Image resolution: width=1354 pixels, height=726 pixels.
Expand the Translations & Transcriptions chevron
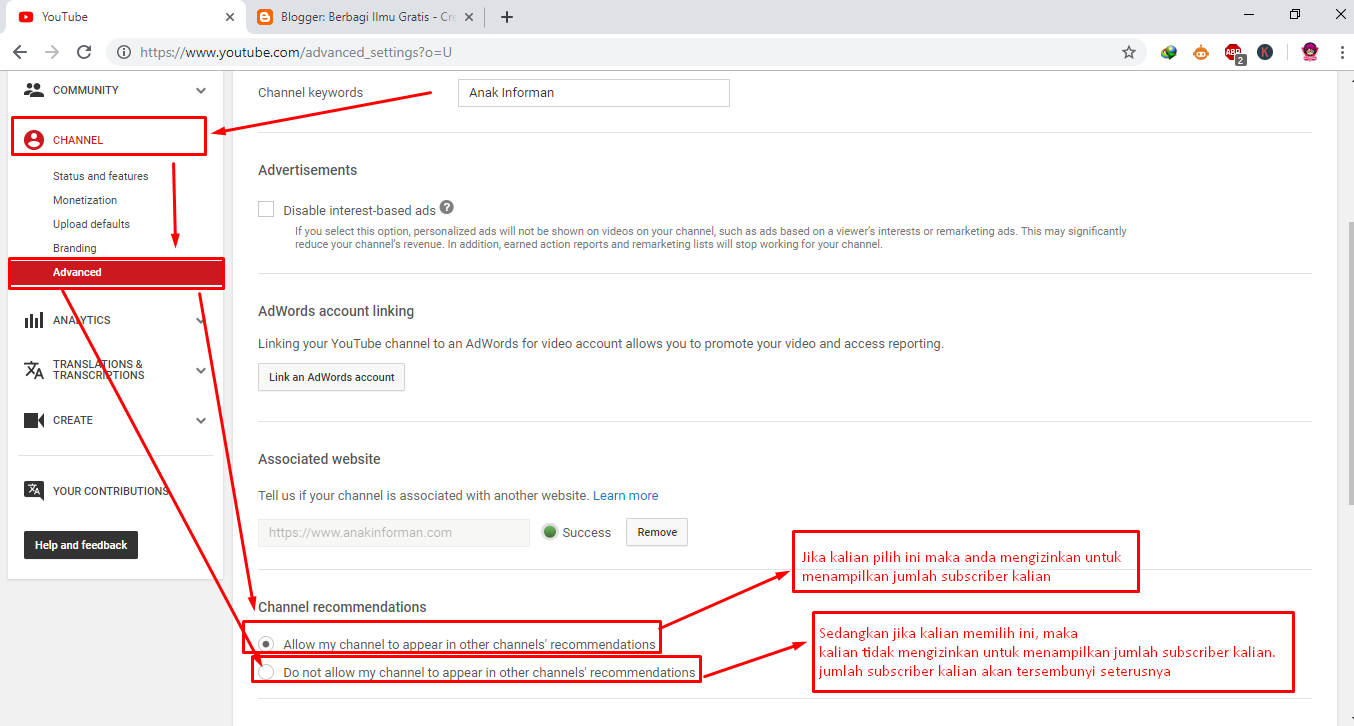201,370
